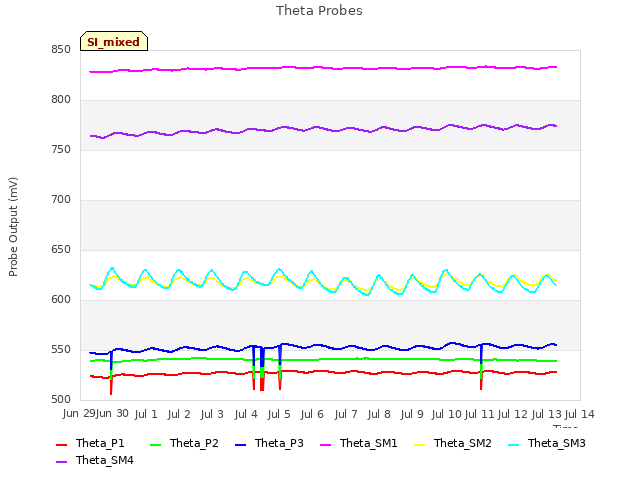Click the 500 y-axis tick label
Screen dimensions: 640x480
[x=61, y=400]
